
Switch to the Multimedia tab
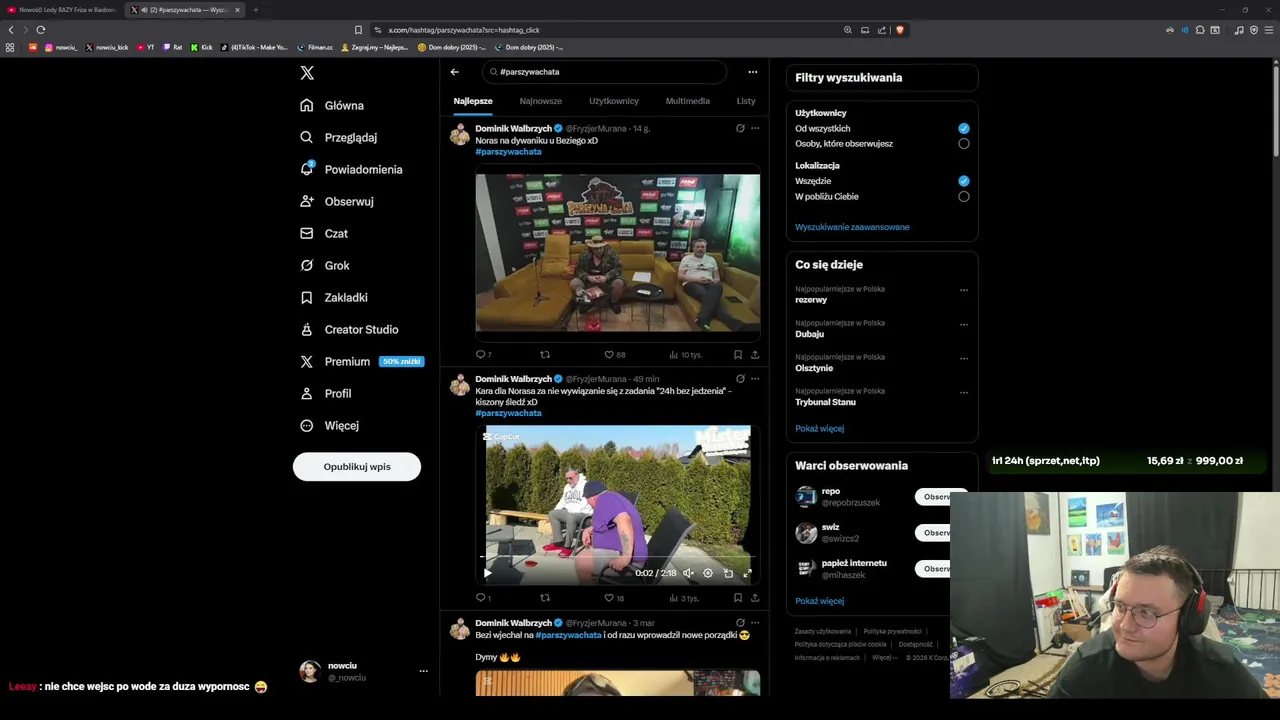click(x=688, y=101)
